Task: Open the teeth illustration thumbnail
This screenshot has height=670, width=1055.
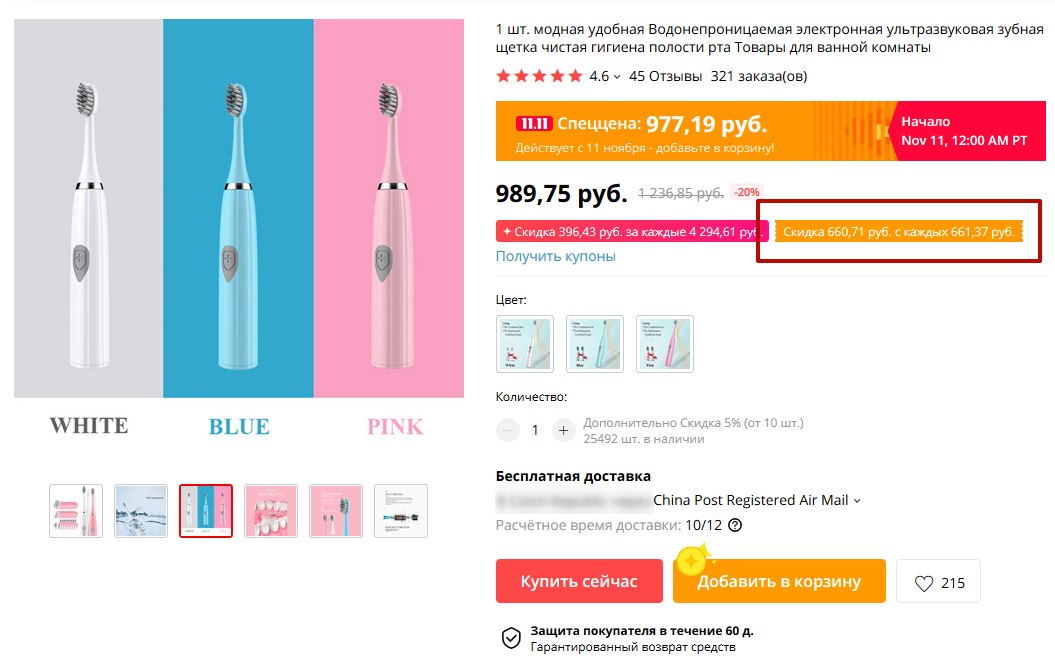Action: tap(271, 511)
